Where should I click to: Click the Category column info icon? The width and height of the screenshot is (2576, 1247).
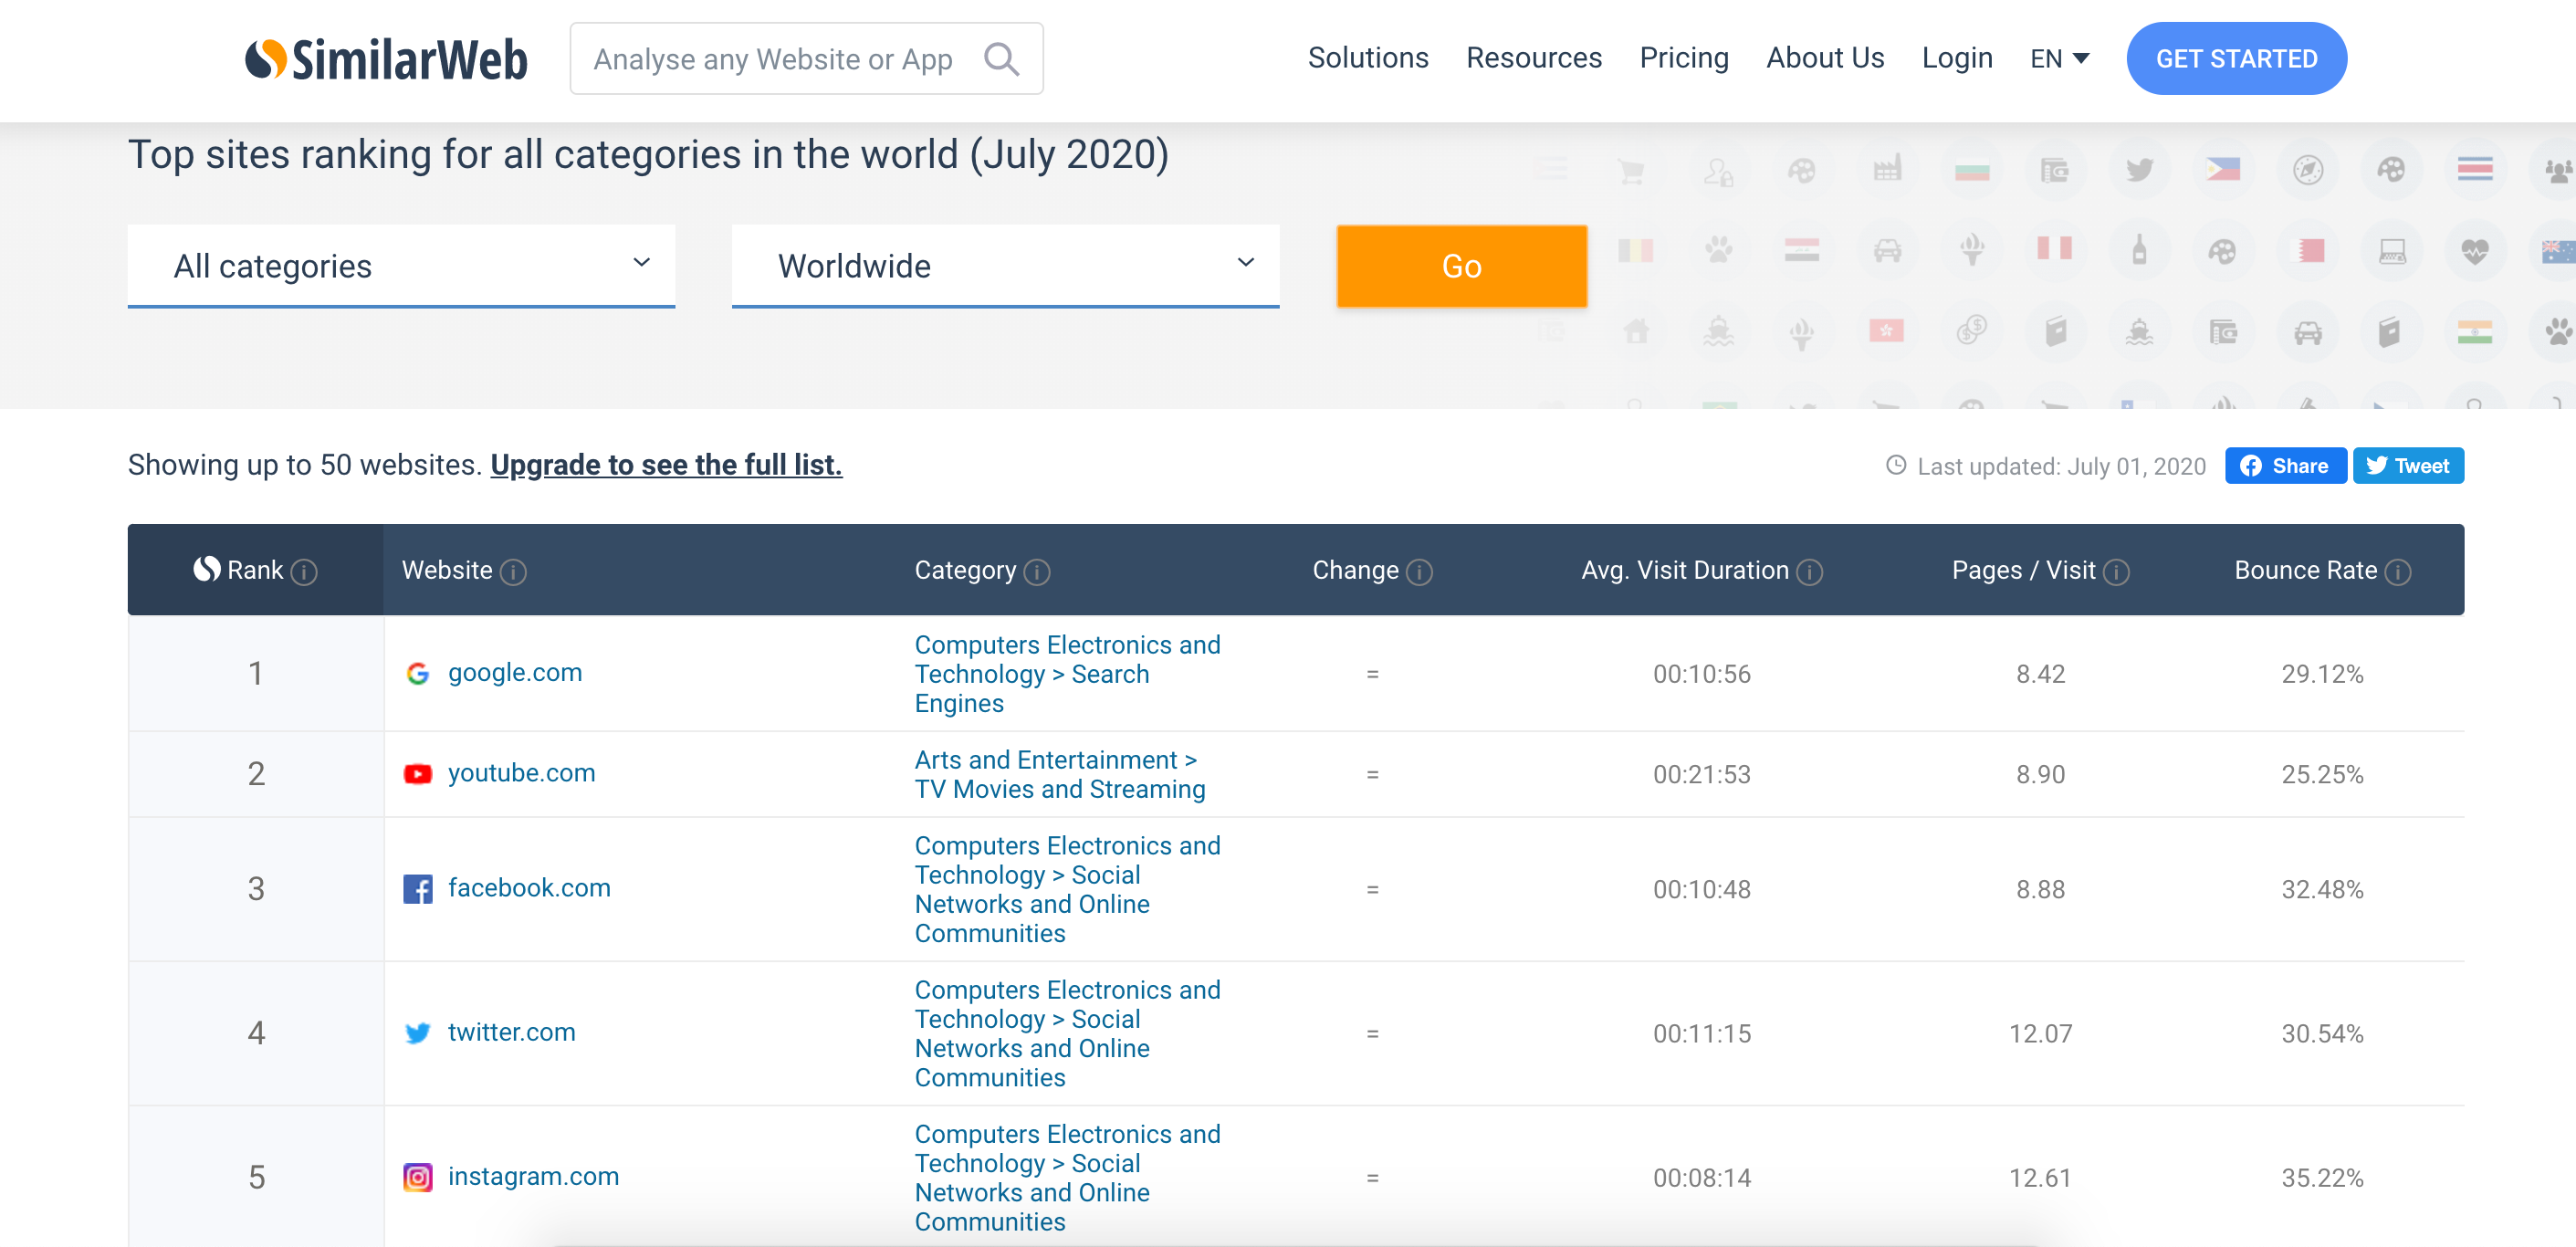1037,572
